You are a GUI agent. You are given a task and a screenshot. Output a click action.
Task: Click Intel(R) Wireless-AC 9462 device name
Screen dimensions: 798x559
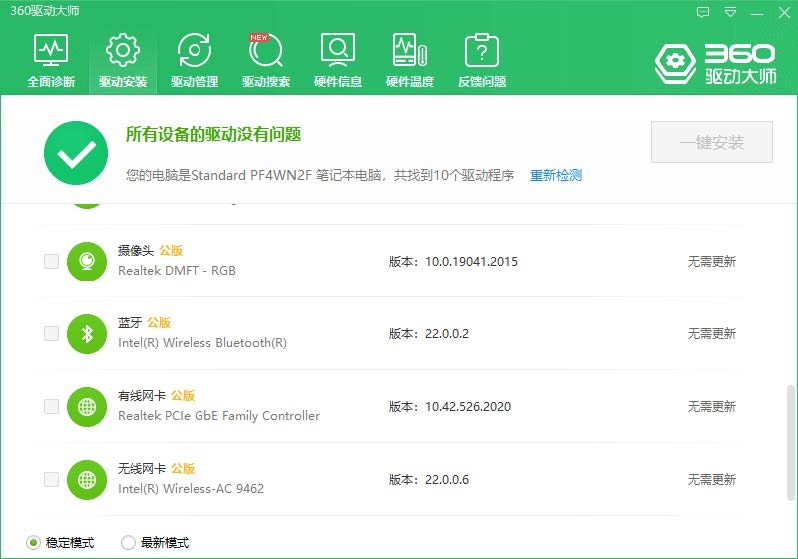click(x=191, y=488)
